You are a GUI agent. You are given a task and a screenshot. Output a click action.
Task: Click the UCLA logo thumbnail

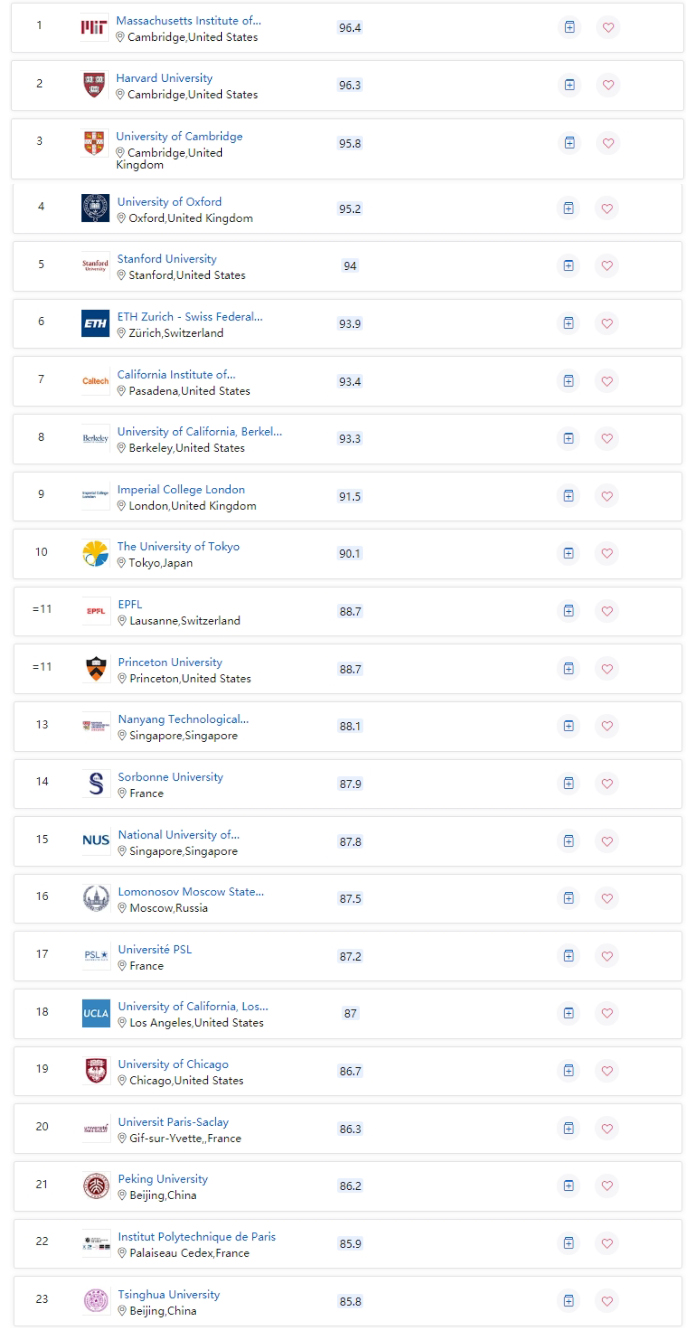[x=95, y=1013]
